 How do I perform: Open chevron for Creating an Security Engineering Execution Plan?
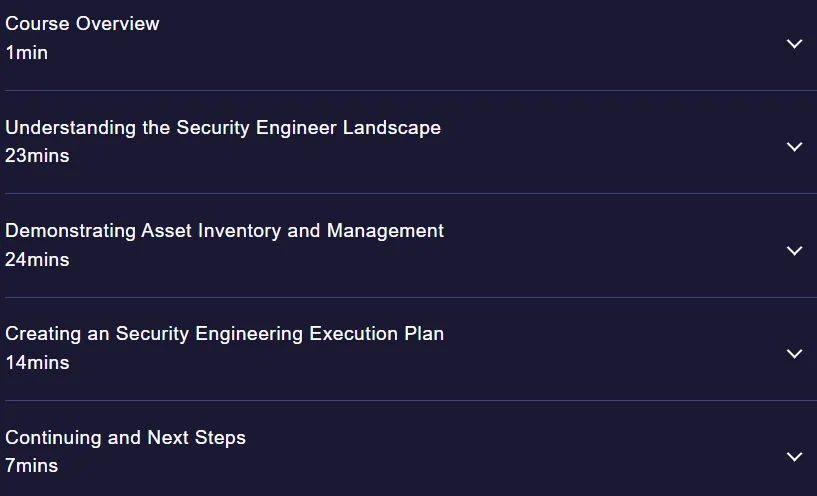point(794,354)
